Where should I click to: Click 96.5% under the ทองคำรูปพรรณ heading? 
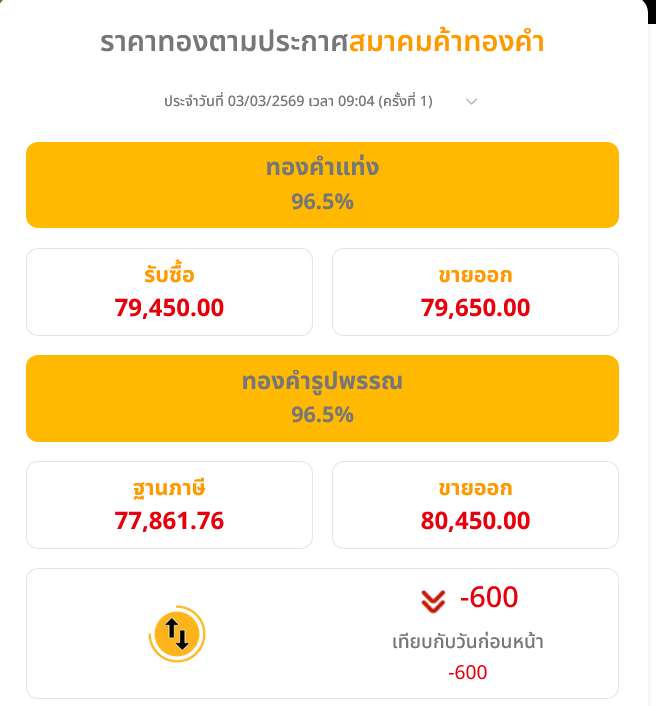(322, 414)
